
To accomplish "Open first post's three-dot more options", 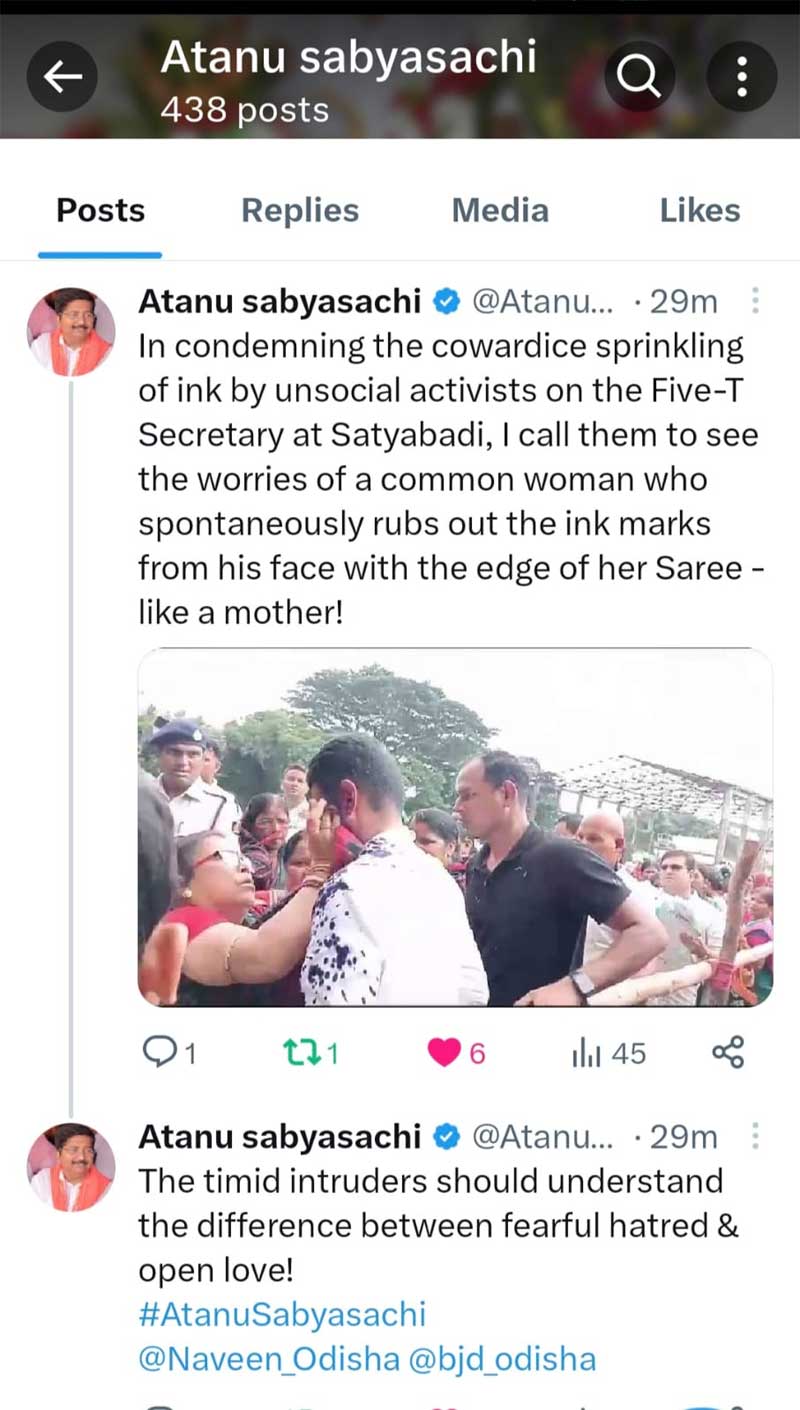I will (755, 300).
